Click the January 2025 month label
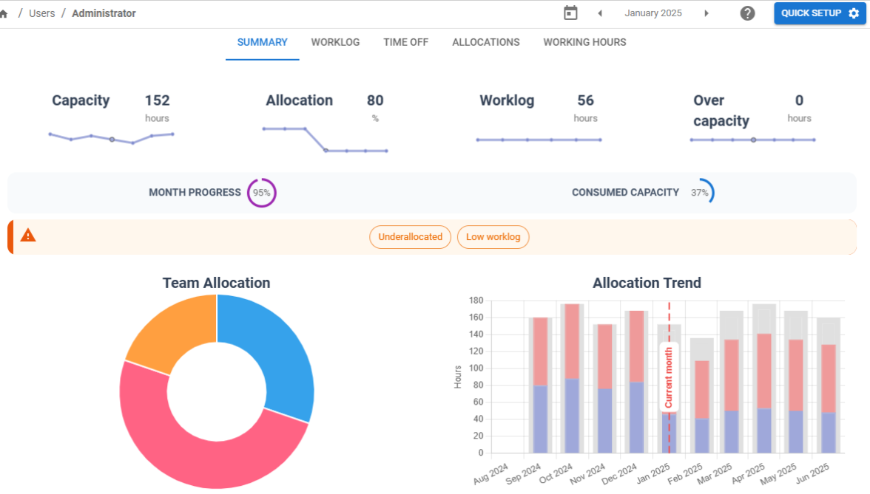The width and height of the screenshot is (870, 494). 653,13
